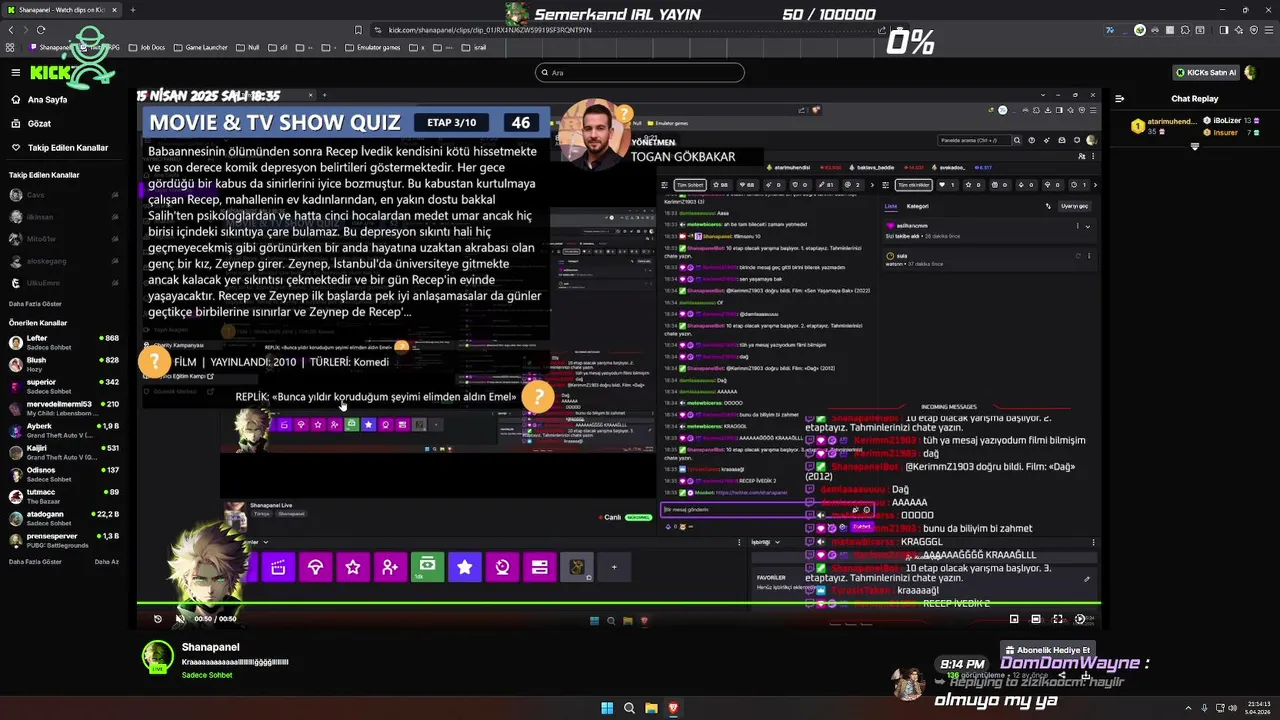The image size is (1280, 720).
Task: Open recommended channel Ayberk
Action: pyautogui.click(x=64, y=430)
